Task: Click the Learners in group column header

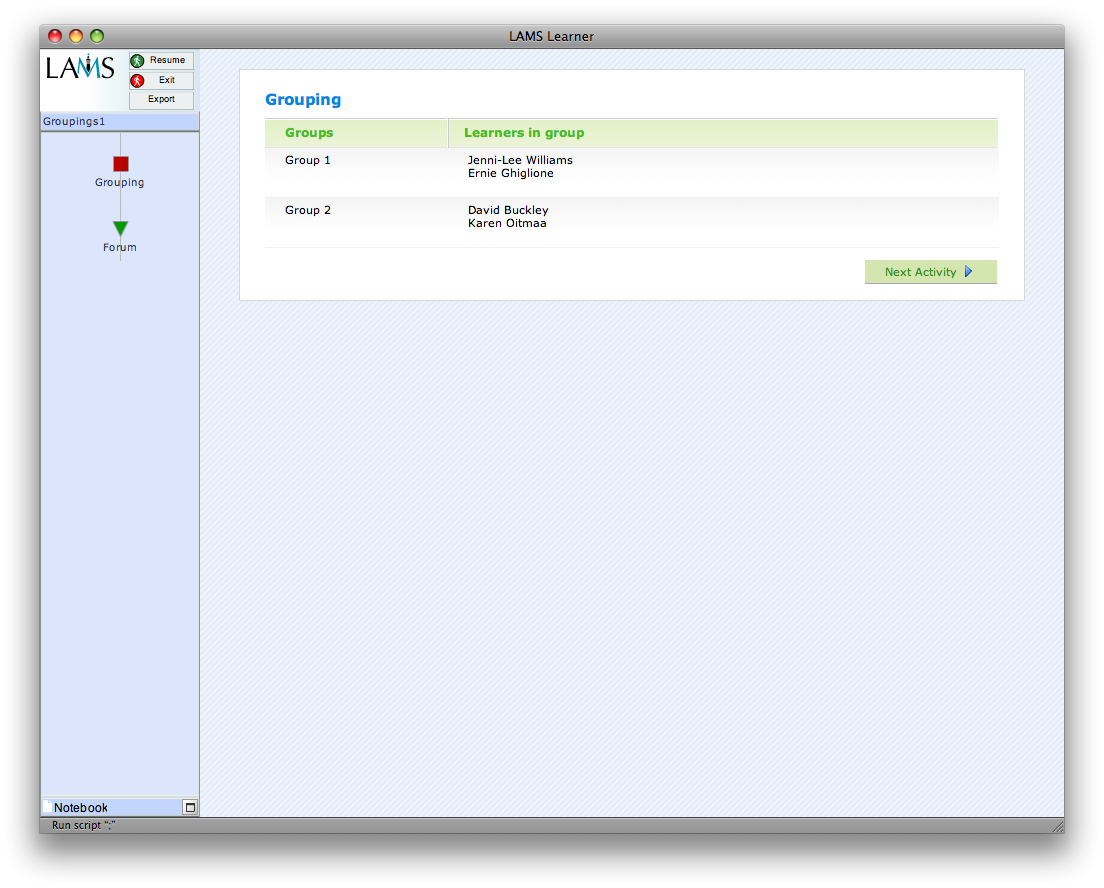Action: (524, 133)
